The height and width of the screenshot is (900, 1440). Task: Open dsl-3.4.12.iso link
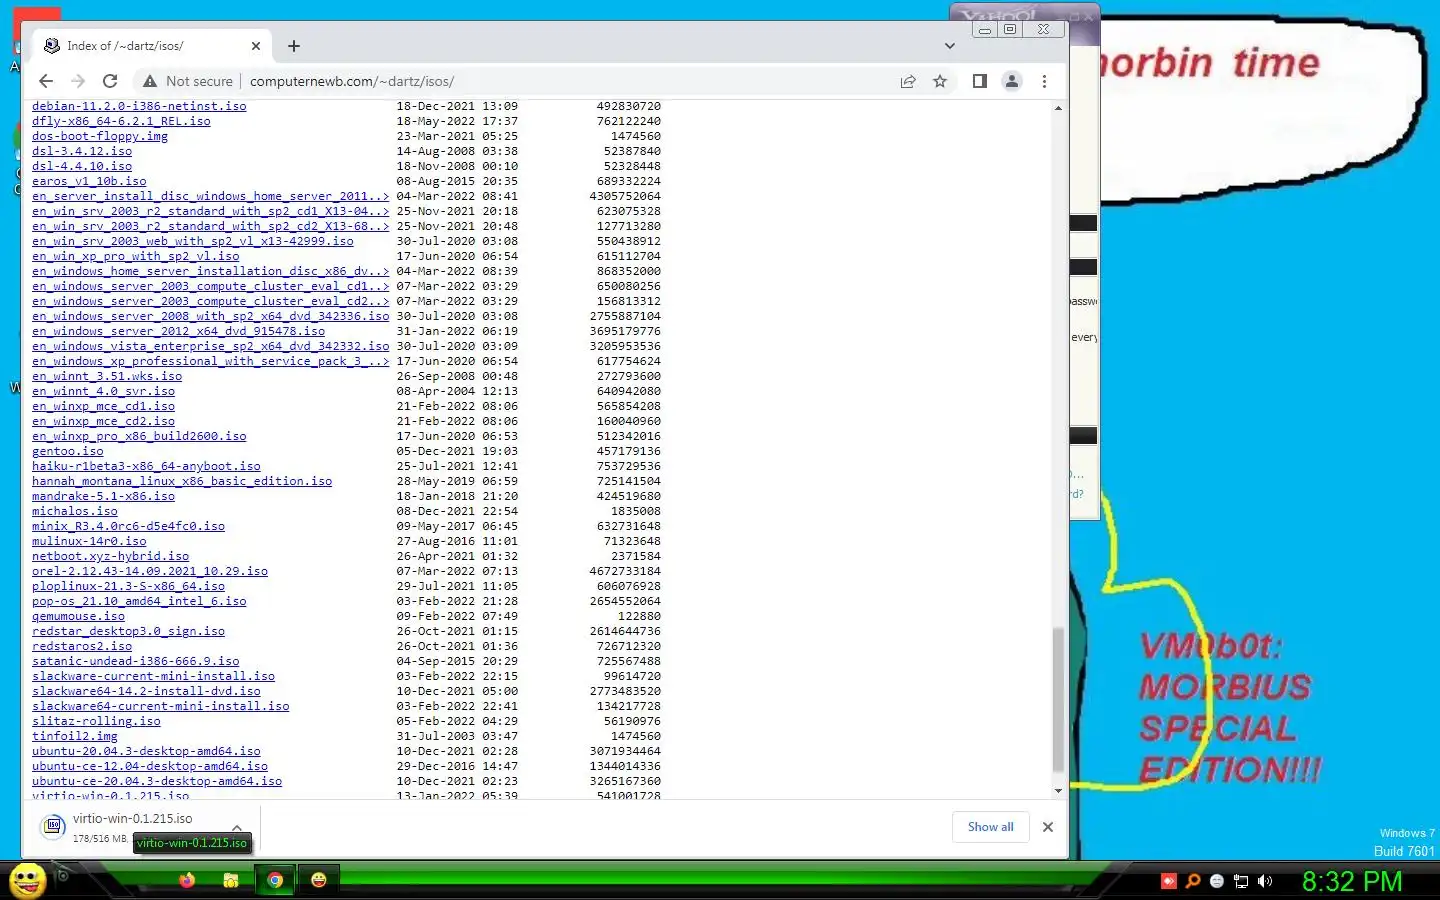coord(82,151)
